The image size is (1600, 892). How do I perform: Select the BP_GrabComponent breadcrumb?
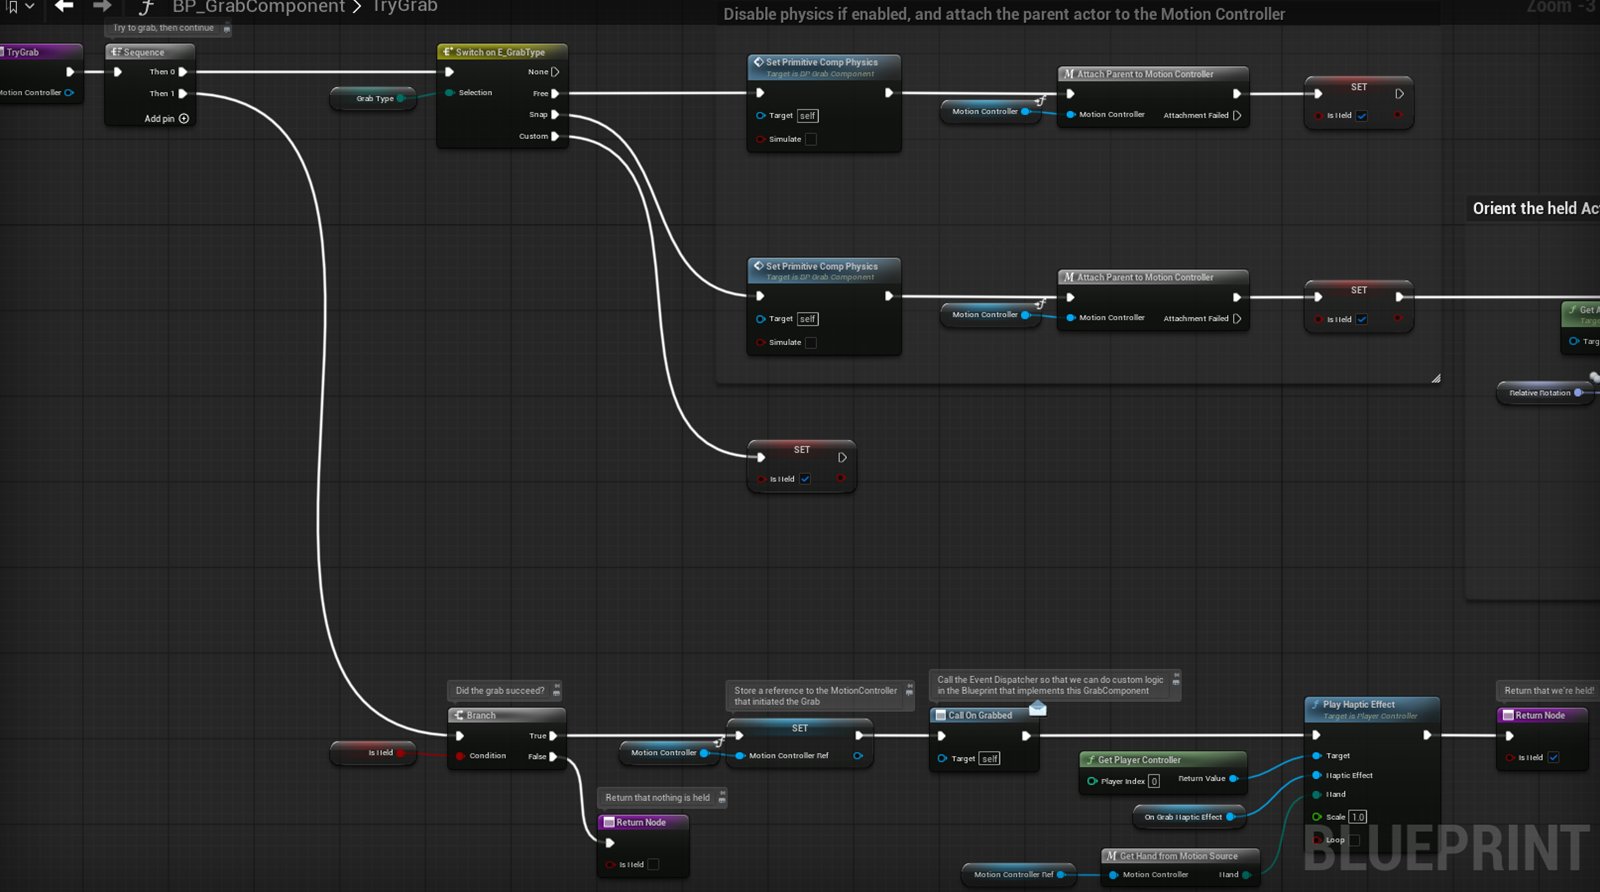[x=259, y=7]
